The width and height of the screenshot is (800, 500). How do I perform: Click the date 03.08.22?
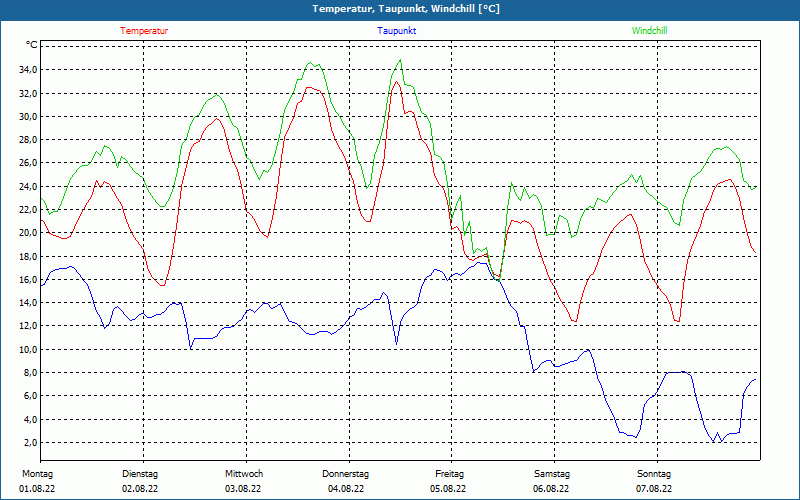pyautogui.click(x=243, y=489)
